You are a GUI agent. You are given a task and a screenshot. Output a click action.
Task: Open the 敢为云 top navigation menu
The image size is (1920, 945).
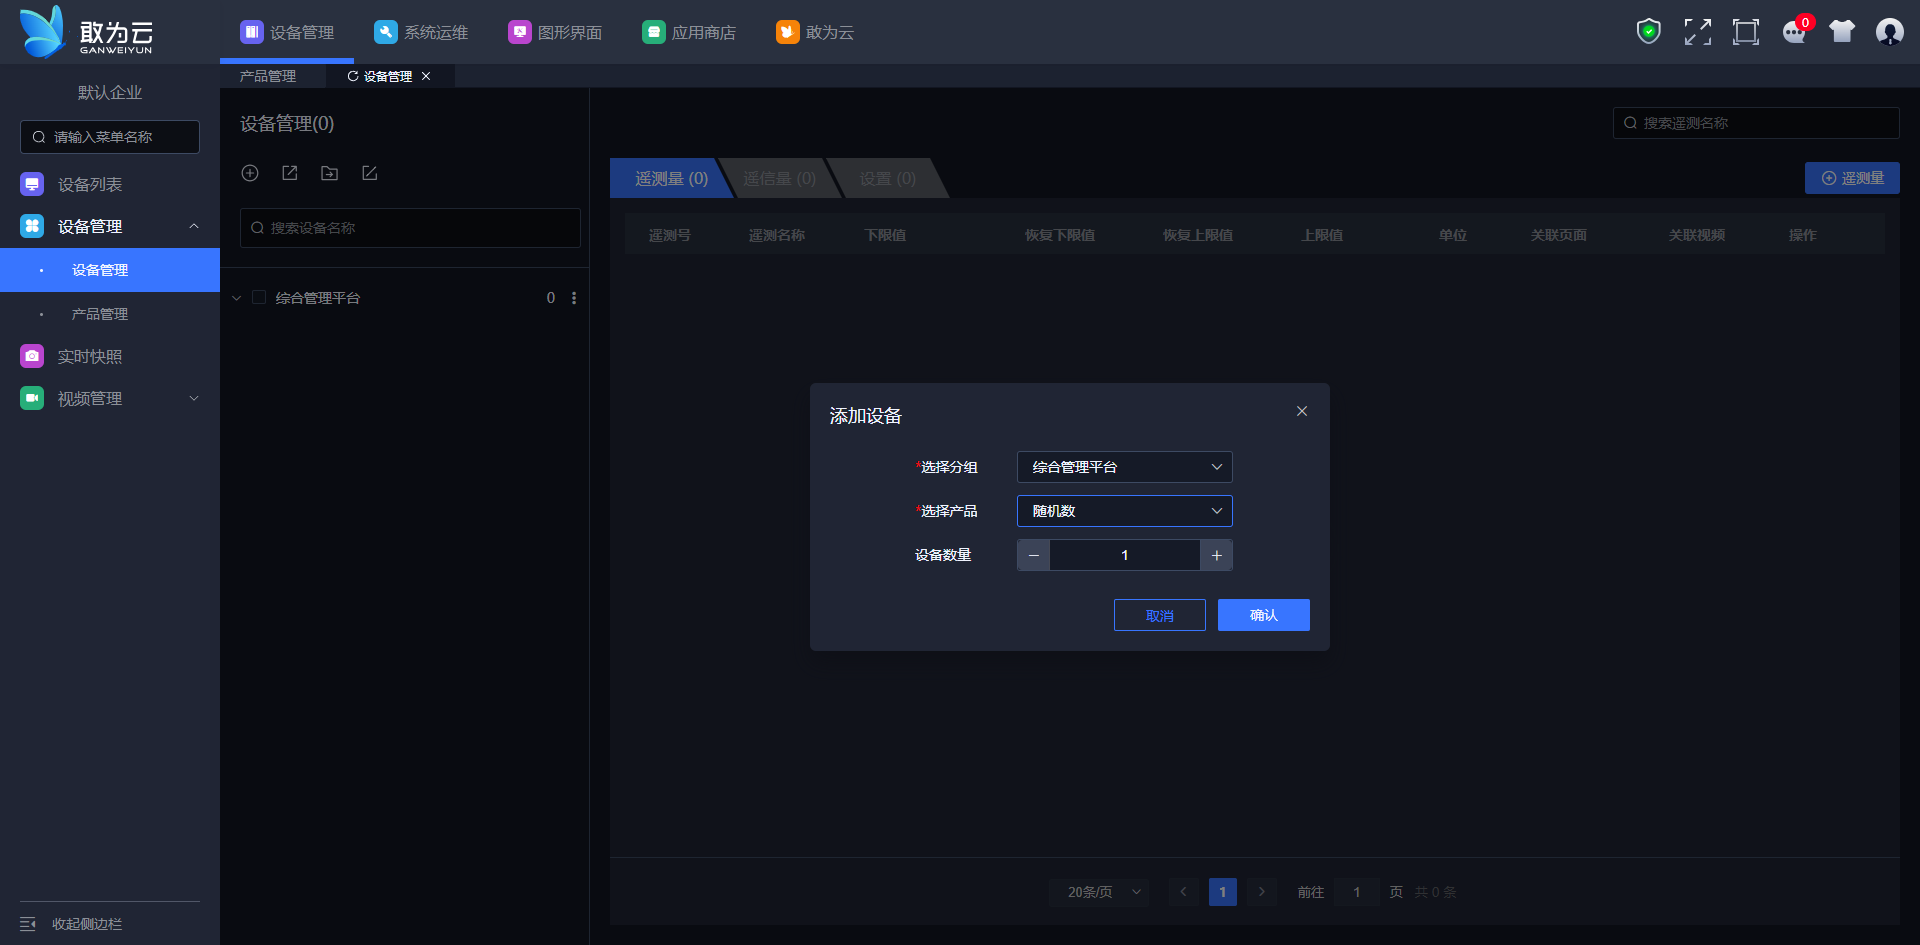tap(815, 32)
